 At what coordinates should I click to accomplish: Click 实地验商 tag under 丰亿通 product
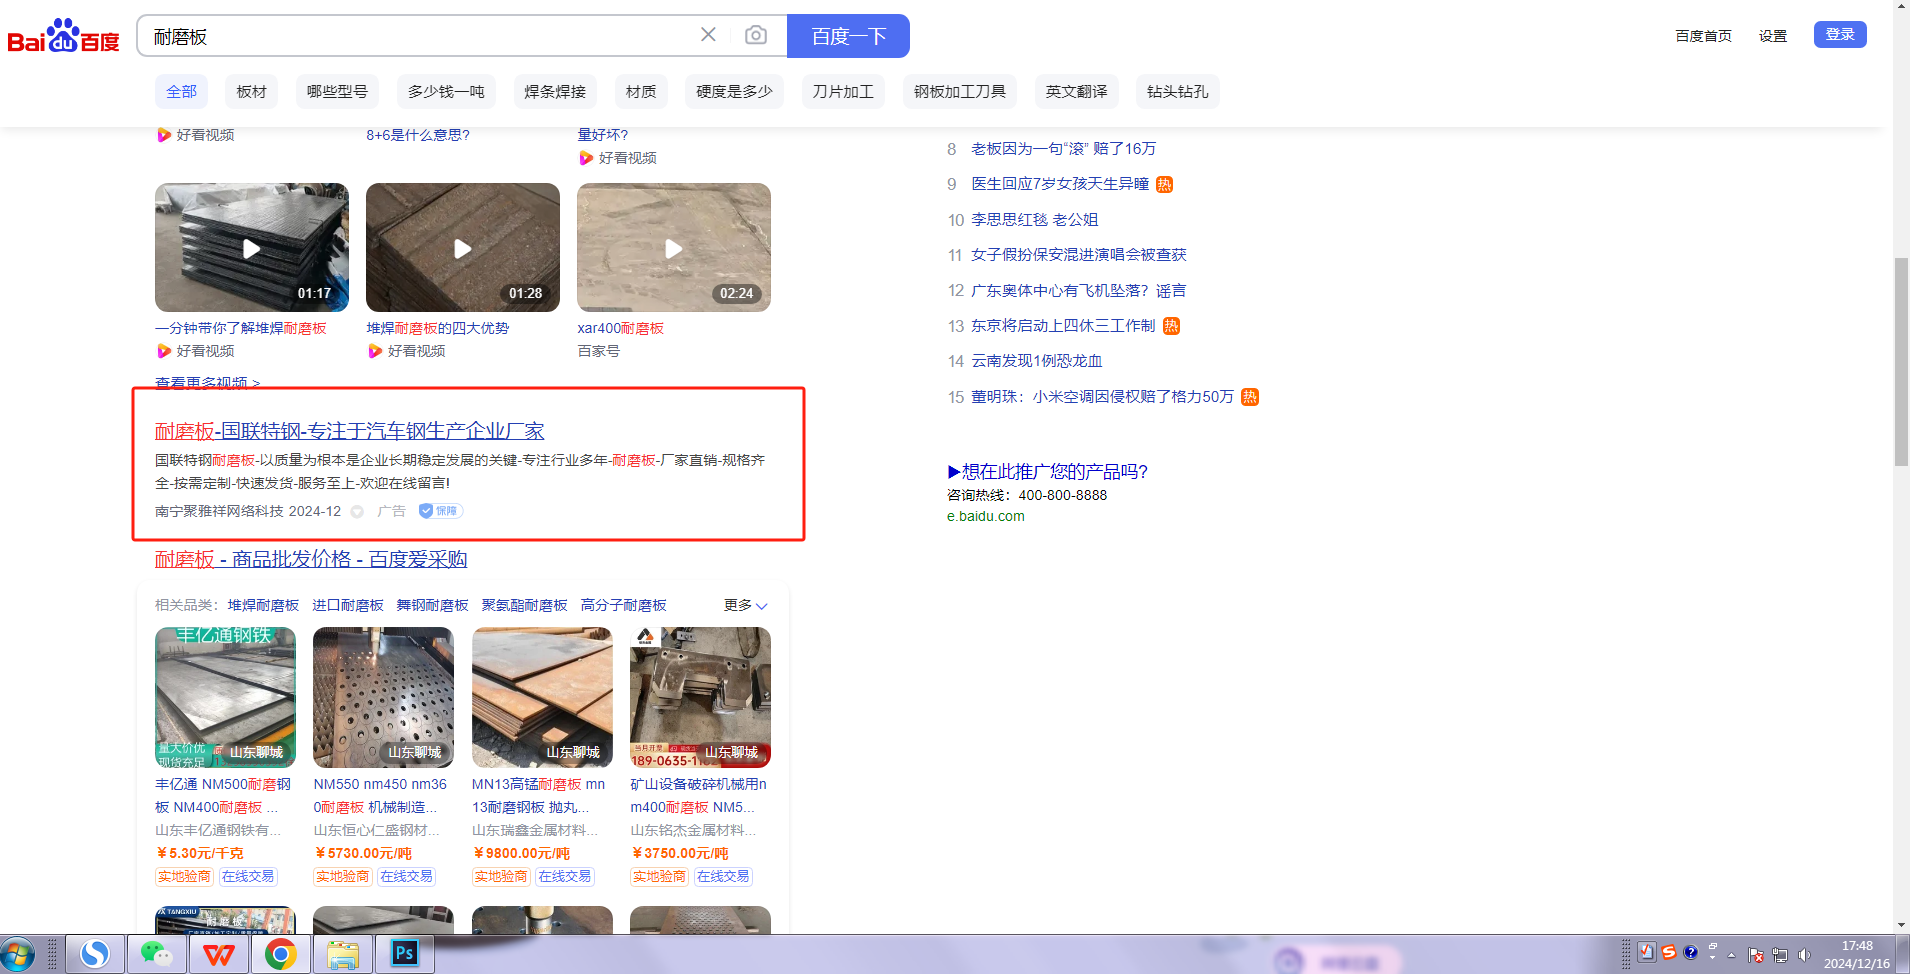tap(184, 876)
